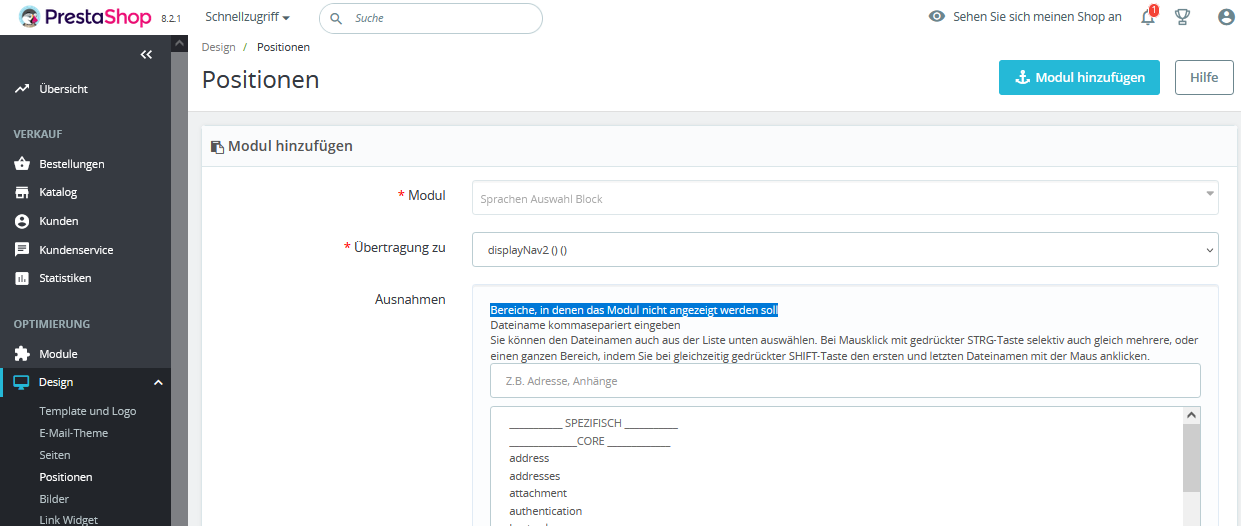1241x526 pixels.
Task: Select the 'authentication' entry in file list
Action: [545, 511]
